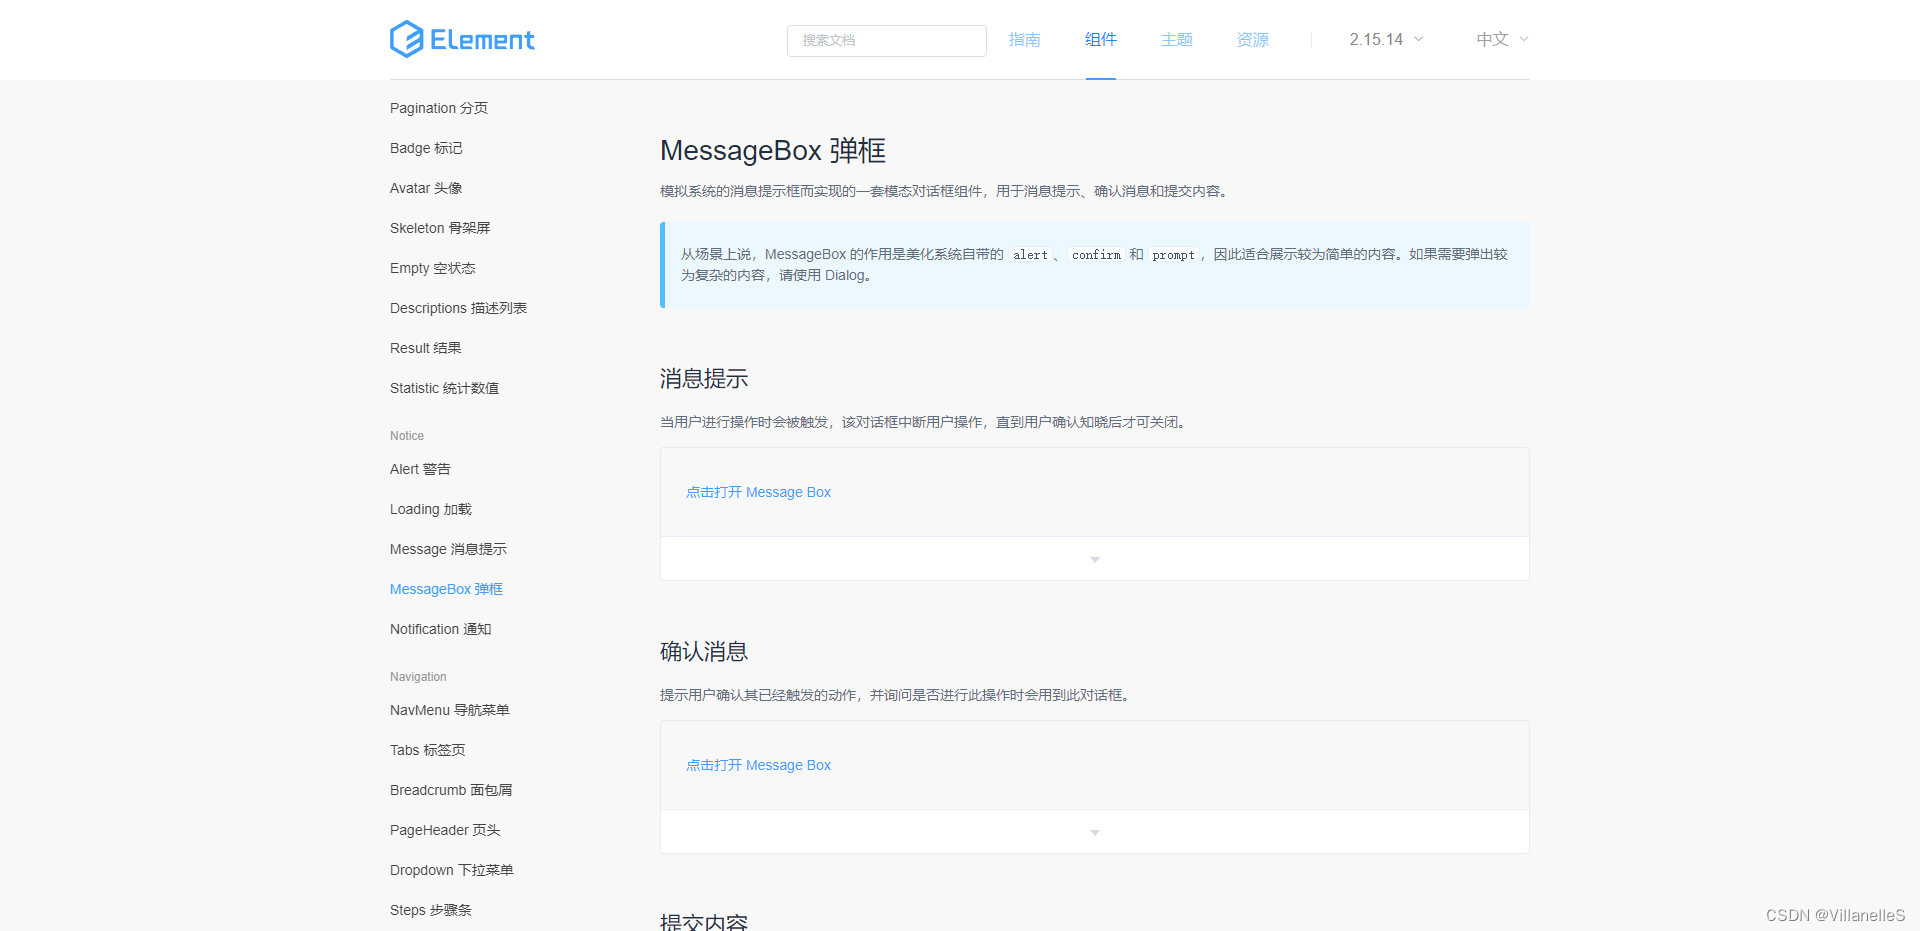1920x931 pixels.
Task: Open NavMenu 导航菜单 page
Action: pyautogui.click(x=449, y=710)
